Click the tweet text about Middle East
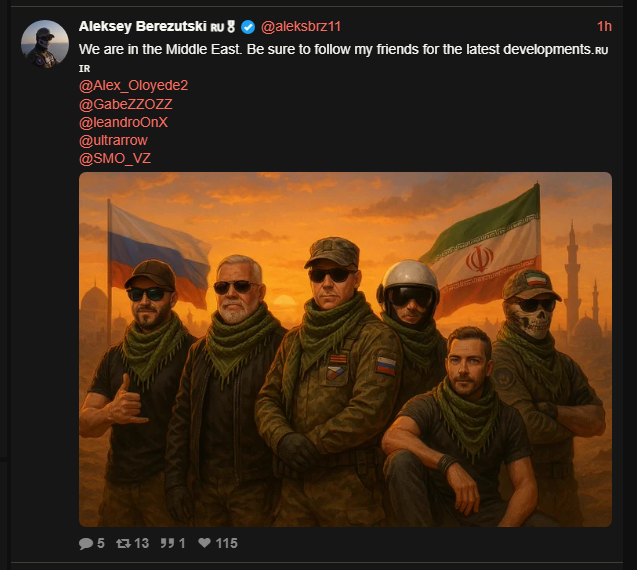 tap(335, 50)
